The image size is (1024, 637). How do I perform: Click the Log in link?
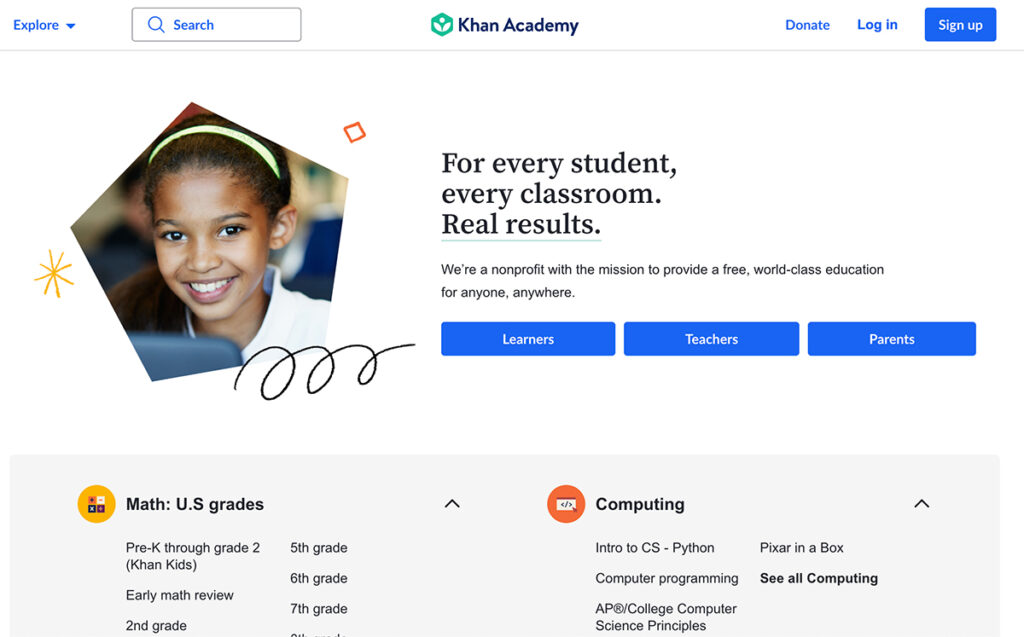click(877, 25)
